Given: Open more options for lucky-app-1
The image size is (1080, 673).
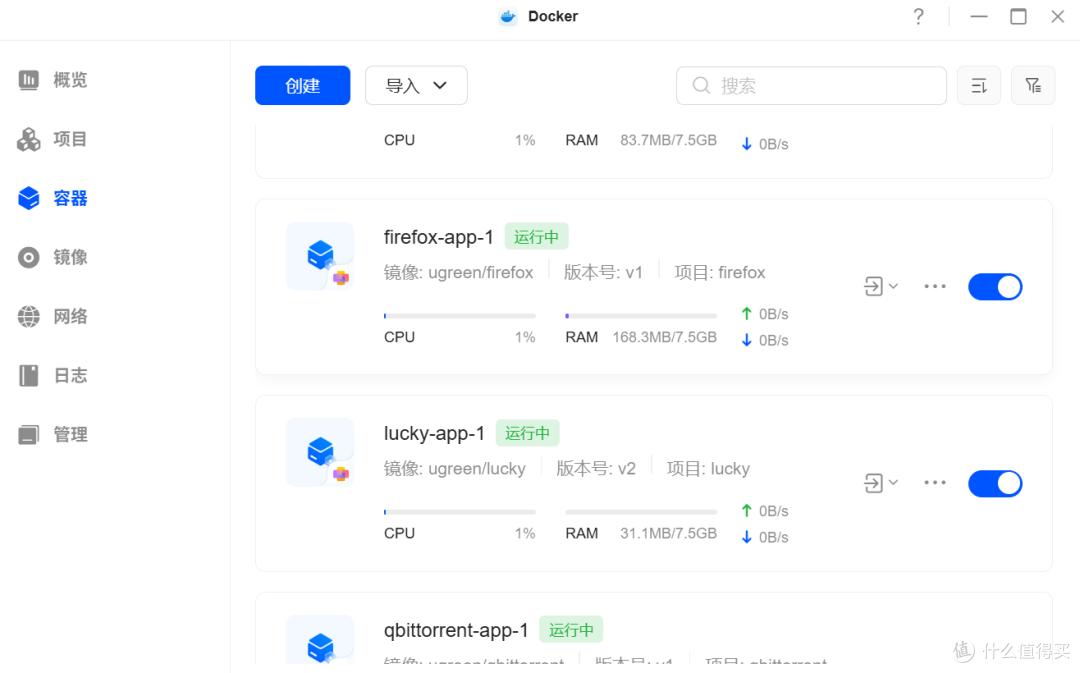Looking at the screenshot, I should pos(935,482).
